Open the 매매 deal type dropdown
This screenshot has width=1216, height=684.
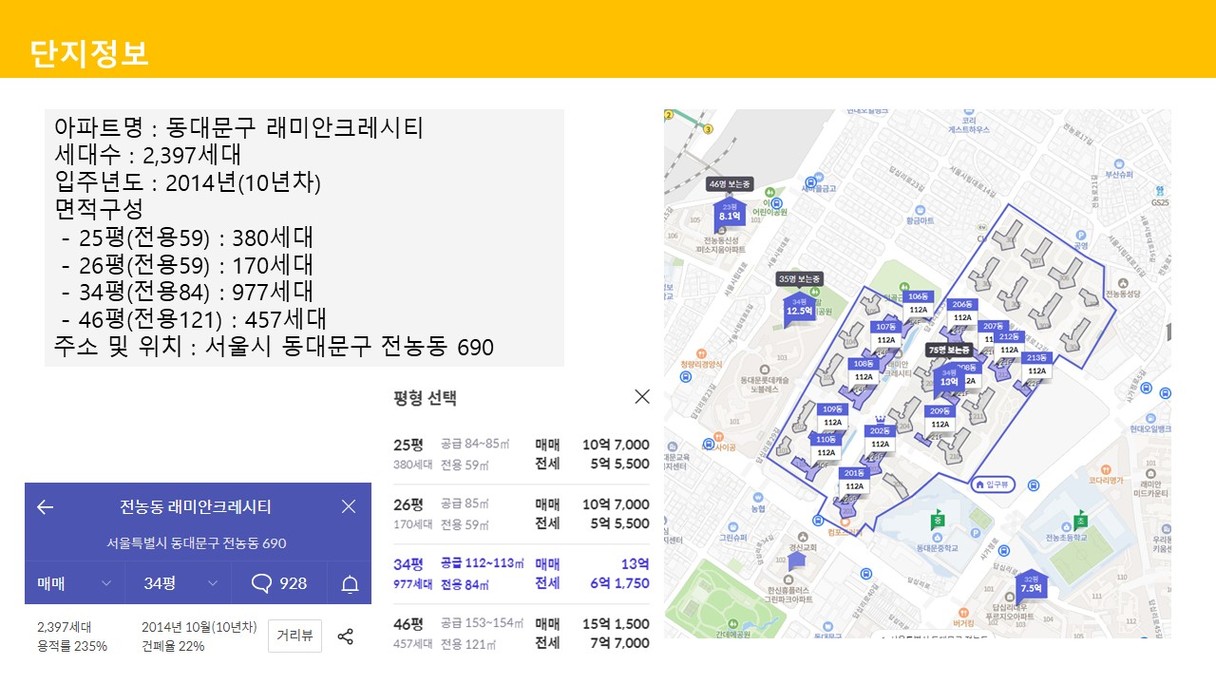[75, 583]
